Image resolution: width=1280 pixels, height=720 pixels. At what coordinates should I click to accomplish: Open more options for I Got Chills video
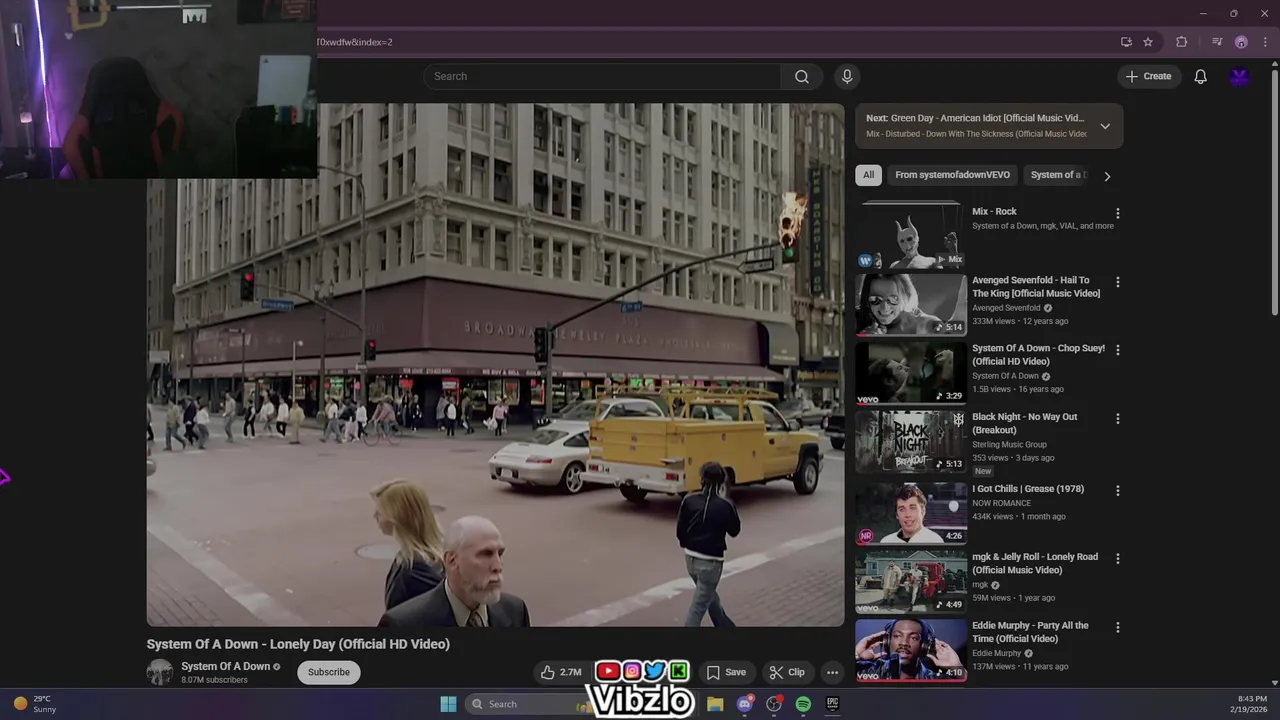1117,490
